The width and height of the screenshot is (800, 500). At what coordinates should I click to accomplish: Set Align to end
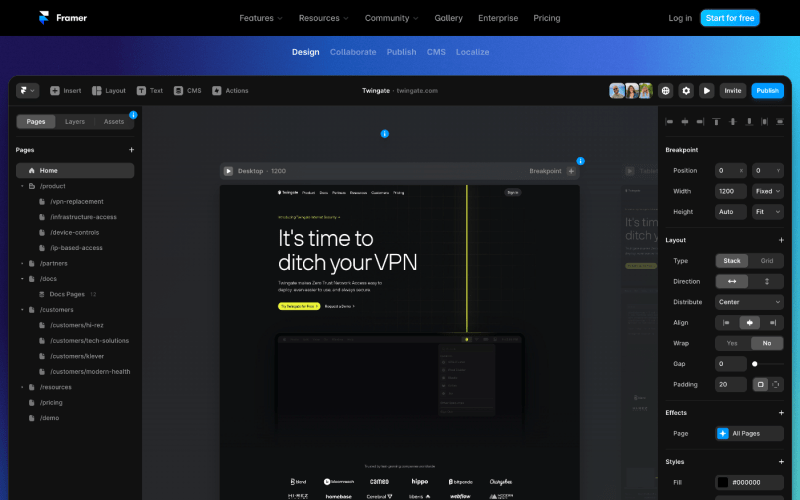tap(772, 322)
